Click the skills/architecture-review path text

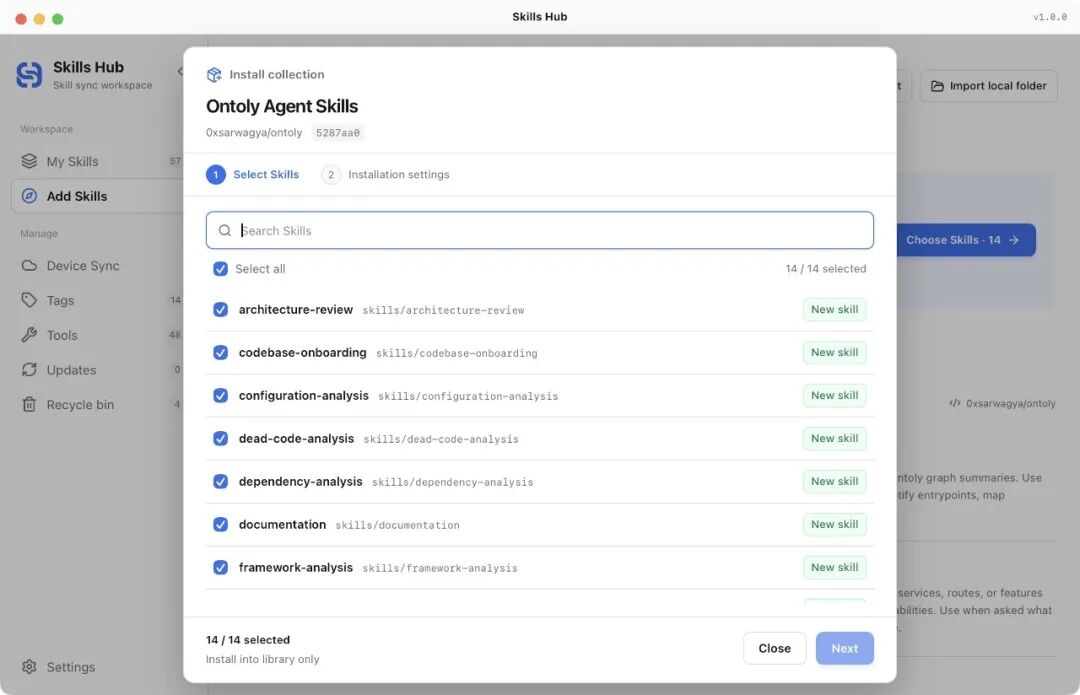443,310
